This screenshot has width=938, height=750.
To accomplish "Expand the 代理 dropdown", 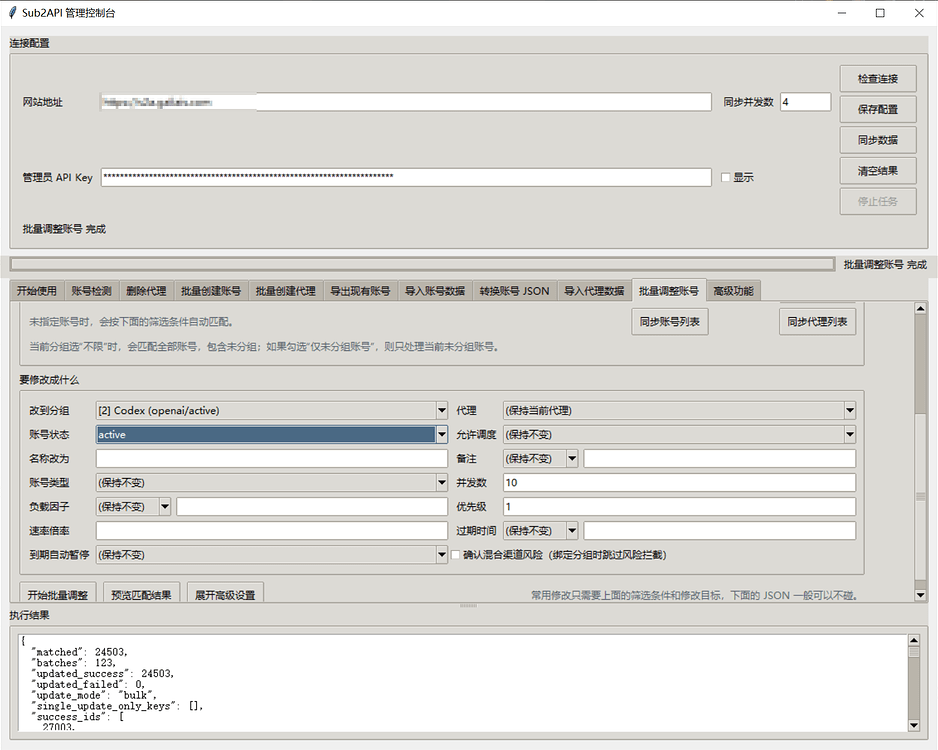I will 849,411.
